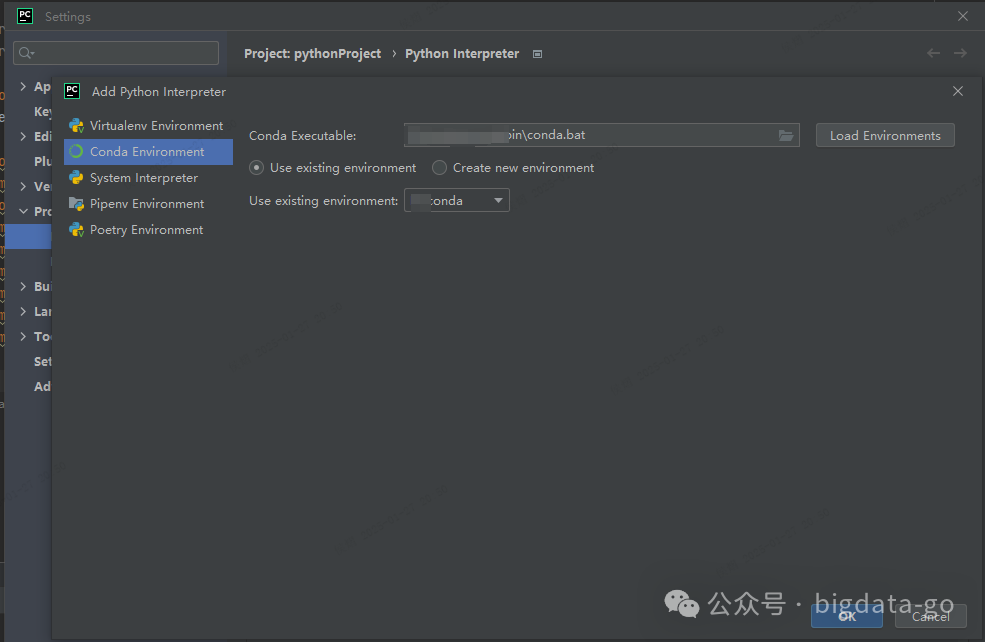Viewport: 985px width, 642px height.
Task: Open the Advanced Settings item starting with Ad
Action: [x=42, y=386]
